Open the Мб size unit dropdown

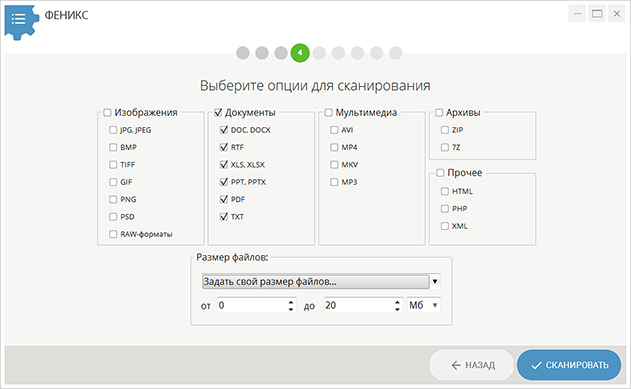click(x=424, y=305)
